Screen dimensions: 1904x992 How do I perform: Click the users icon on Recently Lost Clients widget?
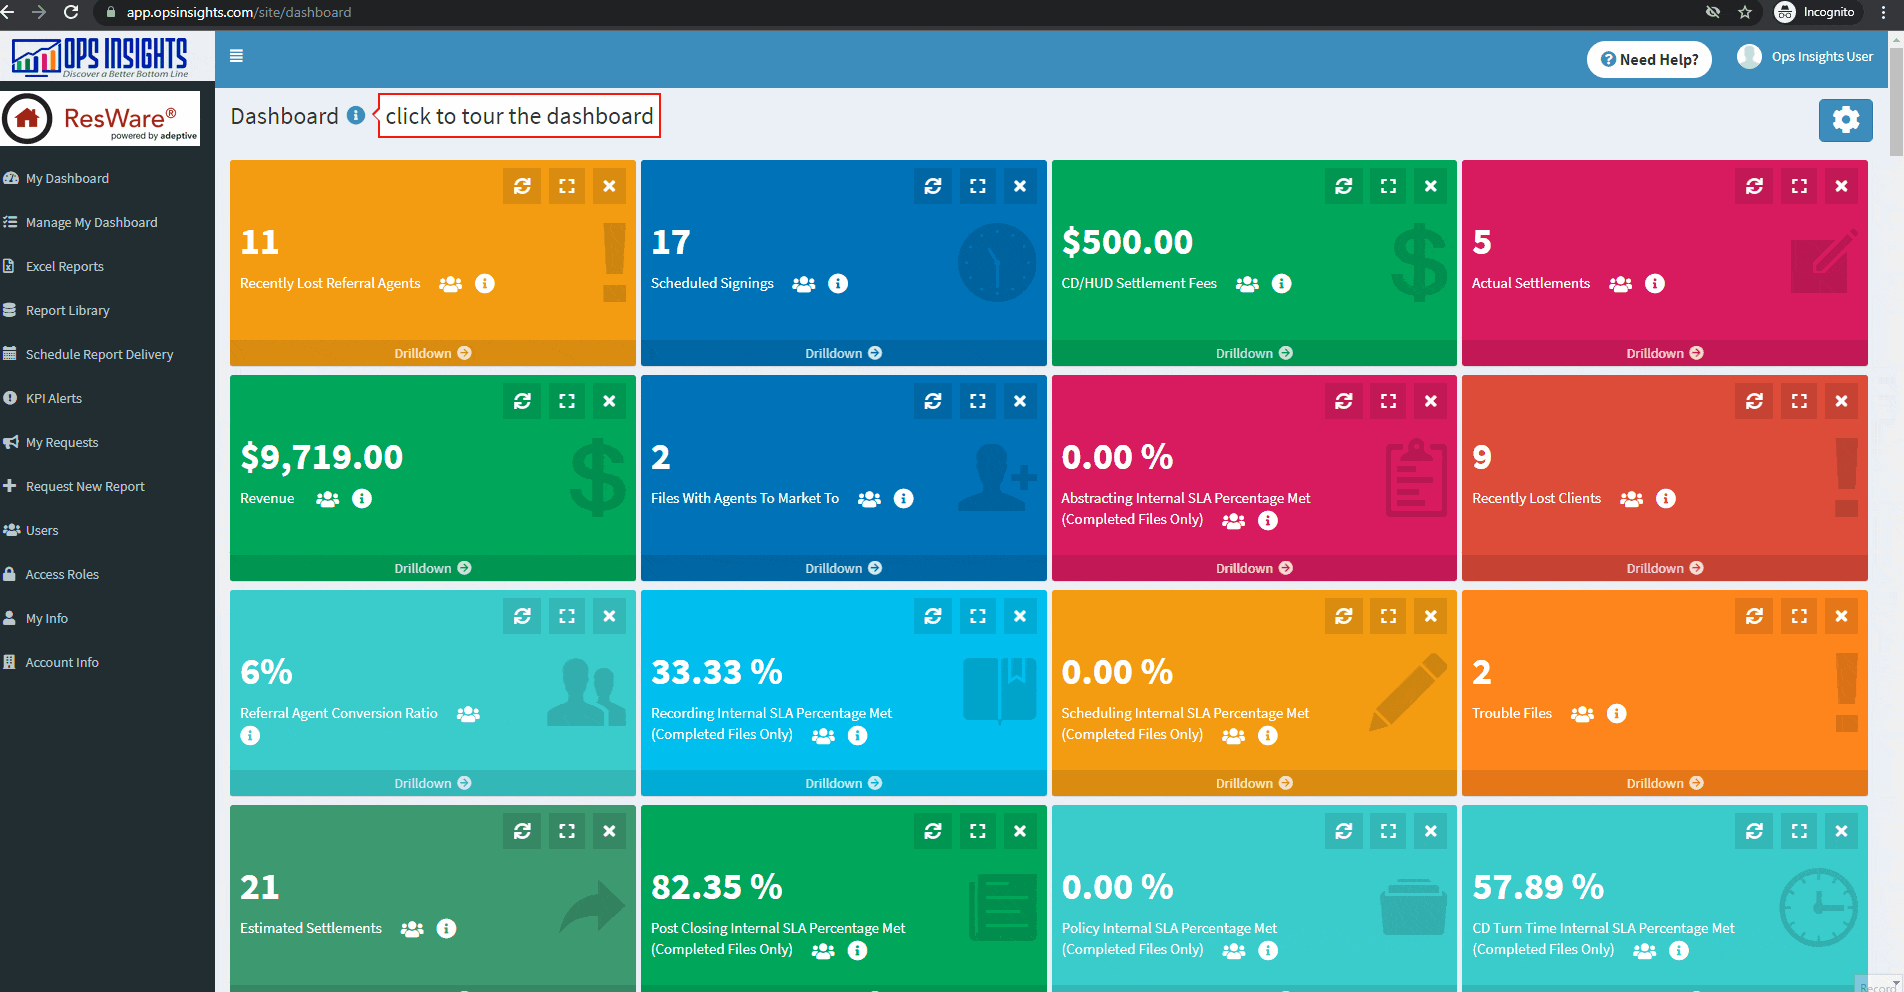[x=1631, y=498]
